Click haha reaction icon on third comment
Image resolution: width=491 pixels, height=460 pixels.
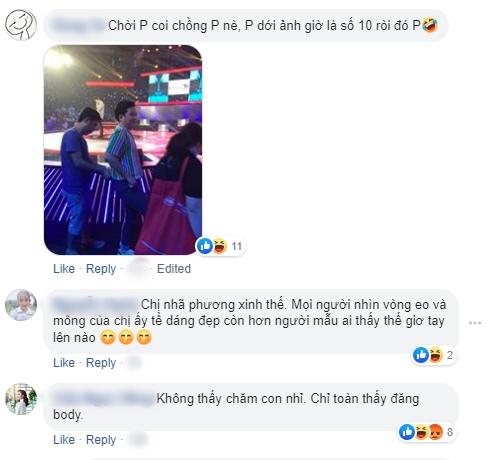pyautogui.click(x=421, y=432)
